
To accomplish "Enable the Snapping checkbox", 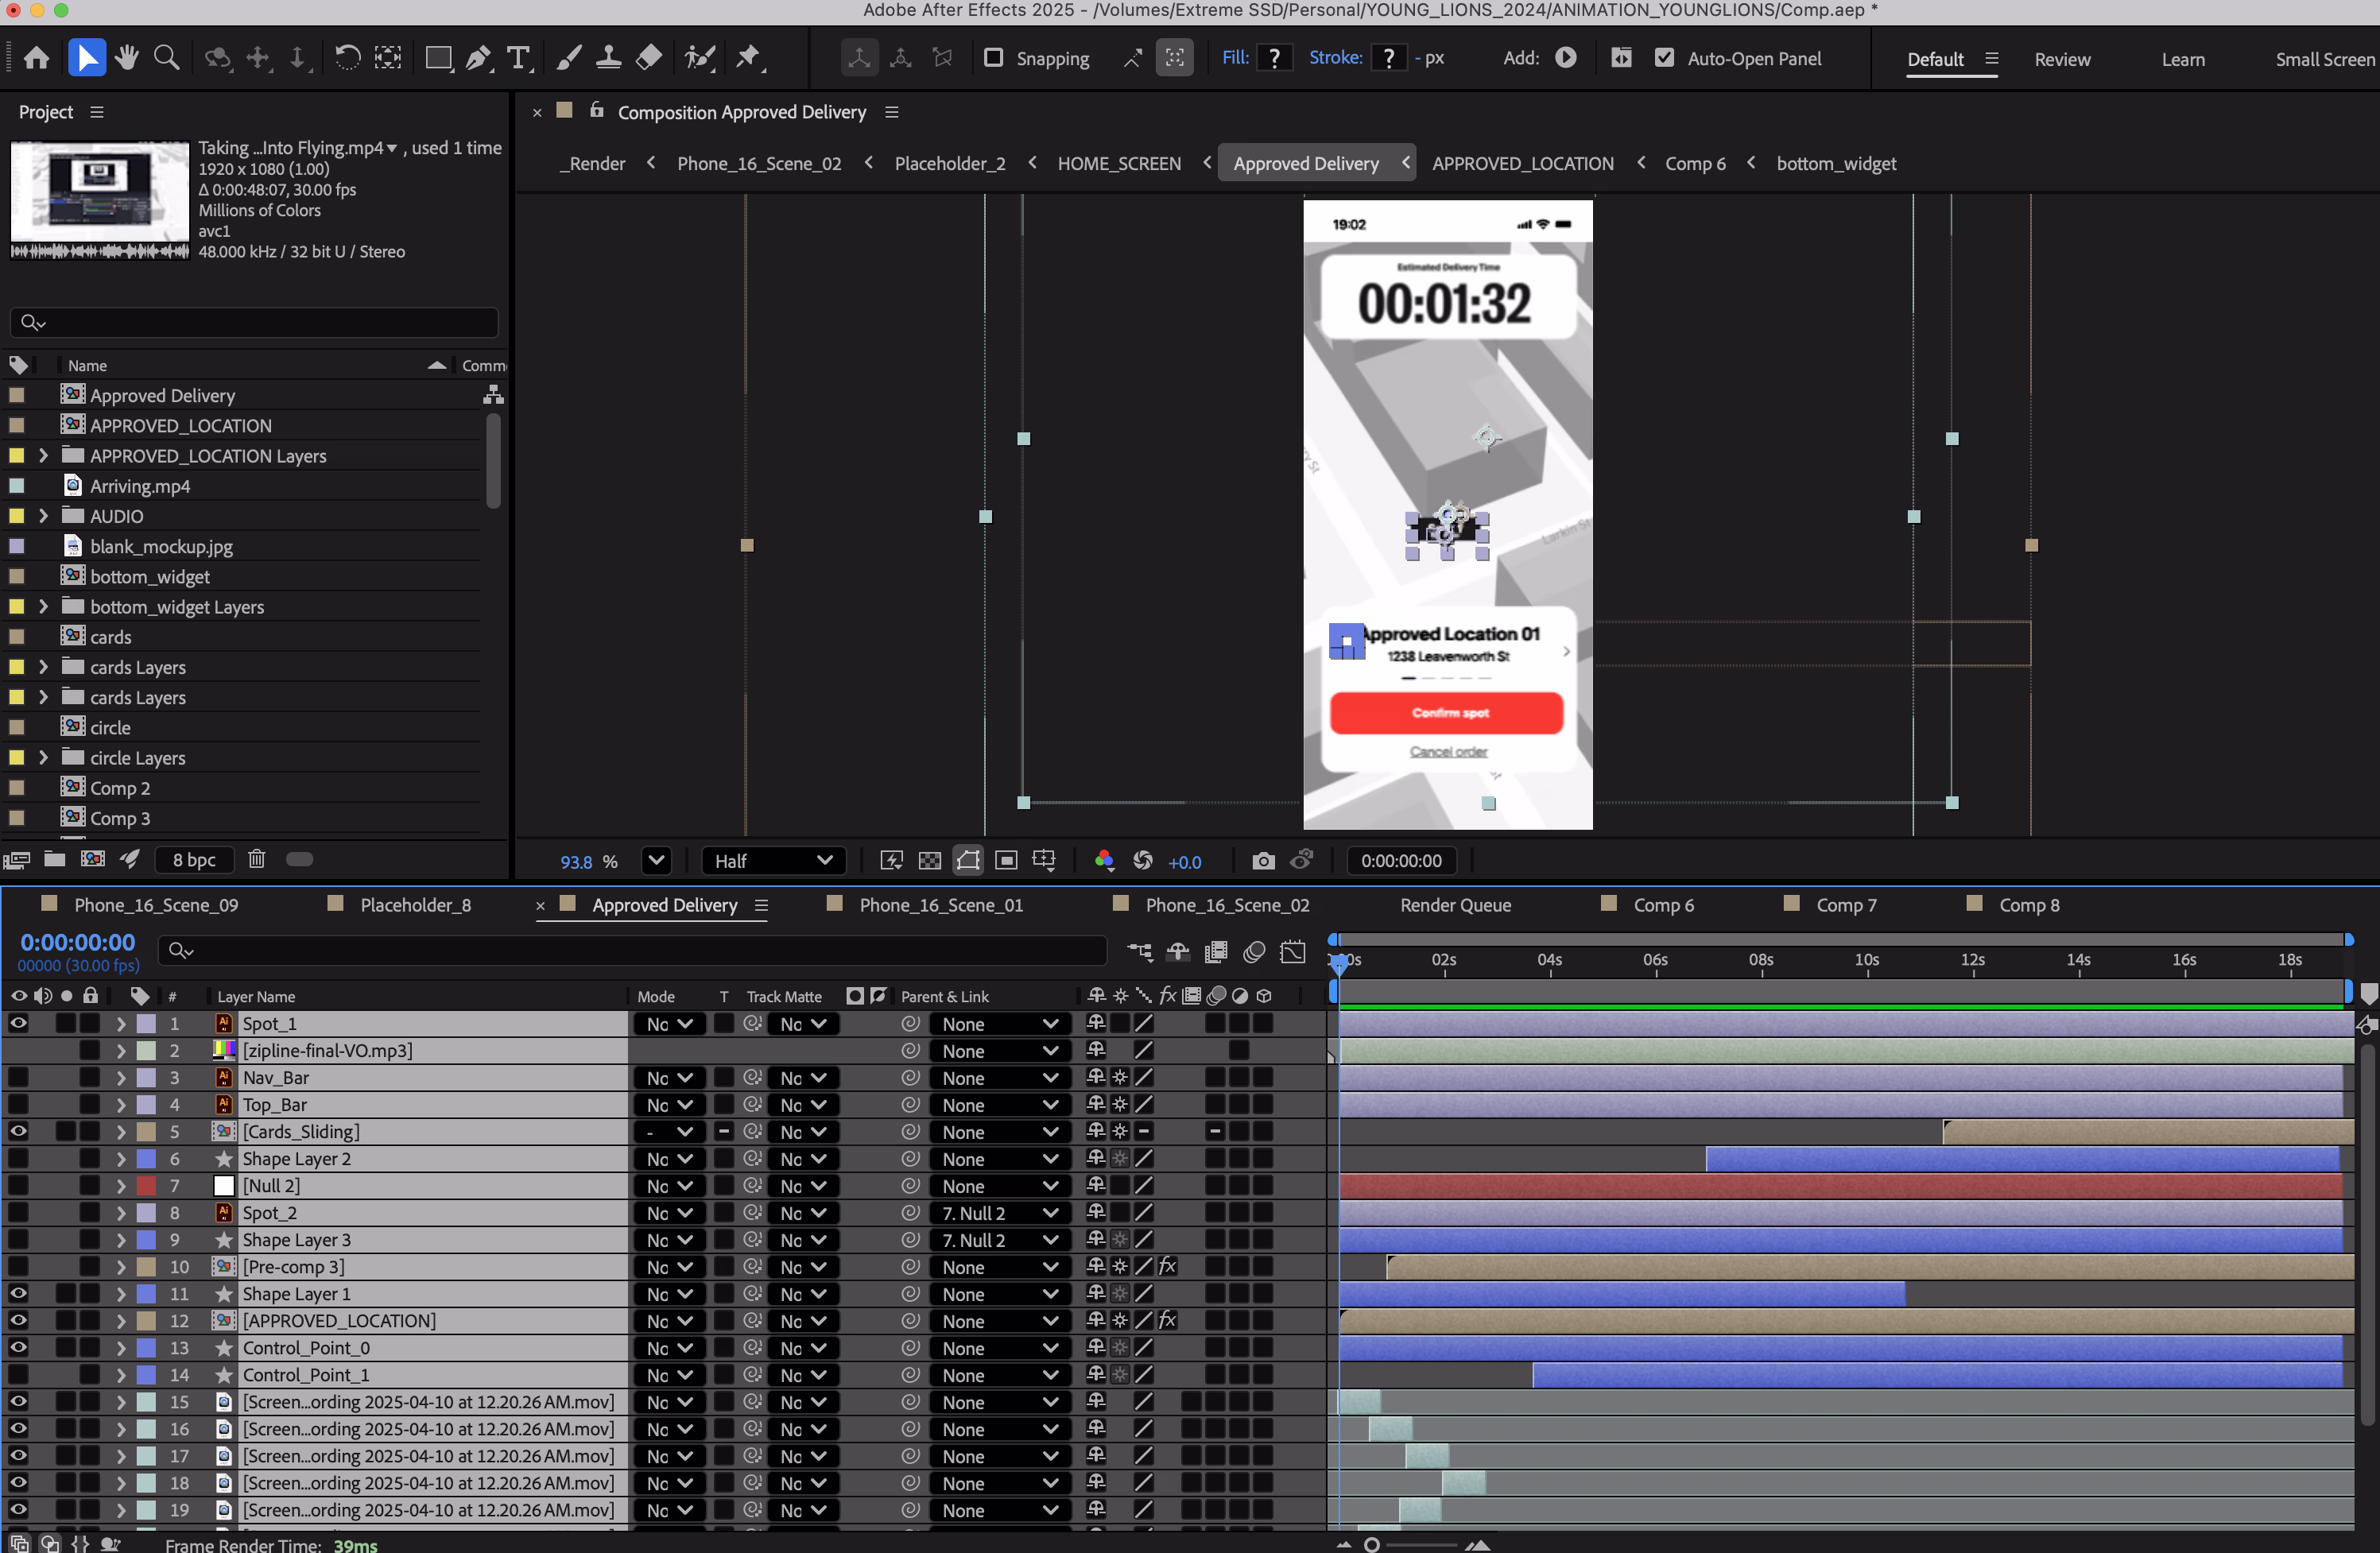I will [993, 58].
